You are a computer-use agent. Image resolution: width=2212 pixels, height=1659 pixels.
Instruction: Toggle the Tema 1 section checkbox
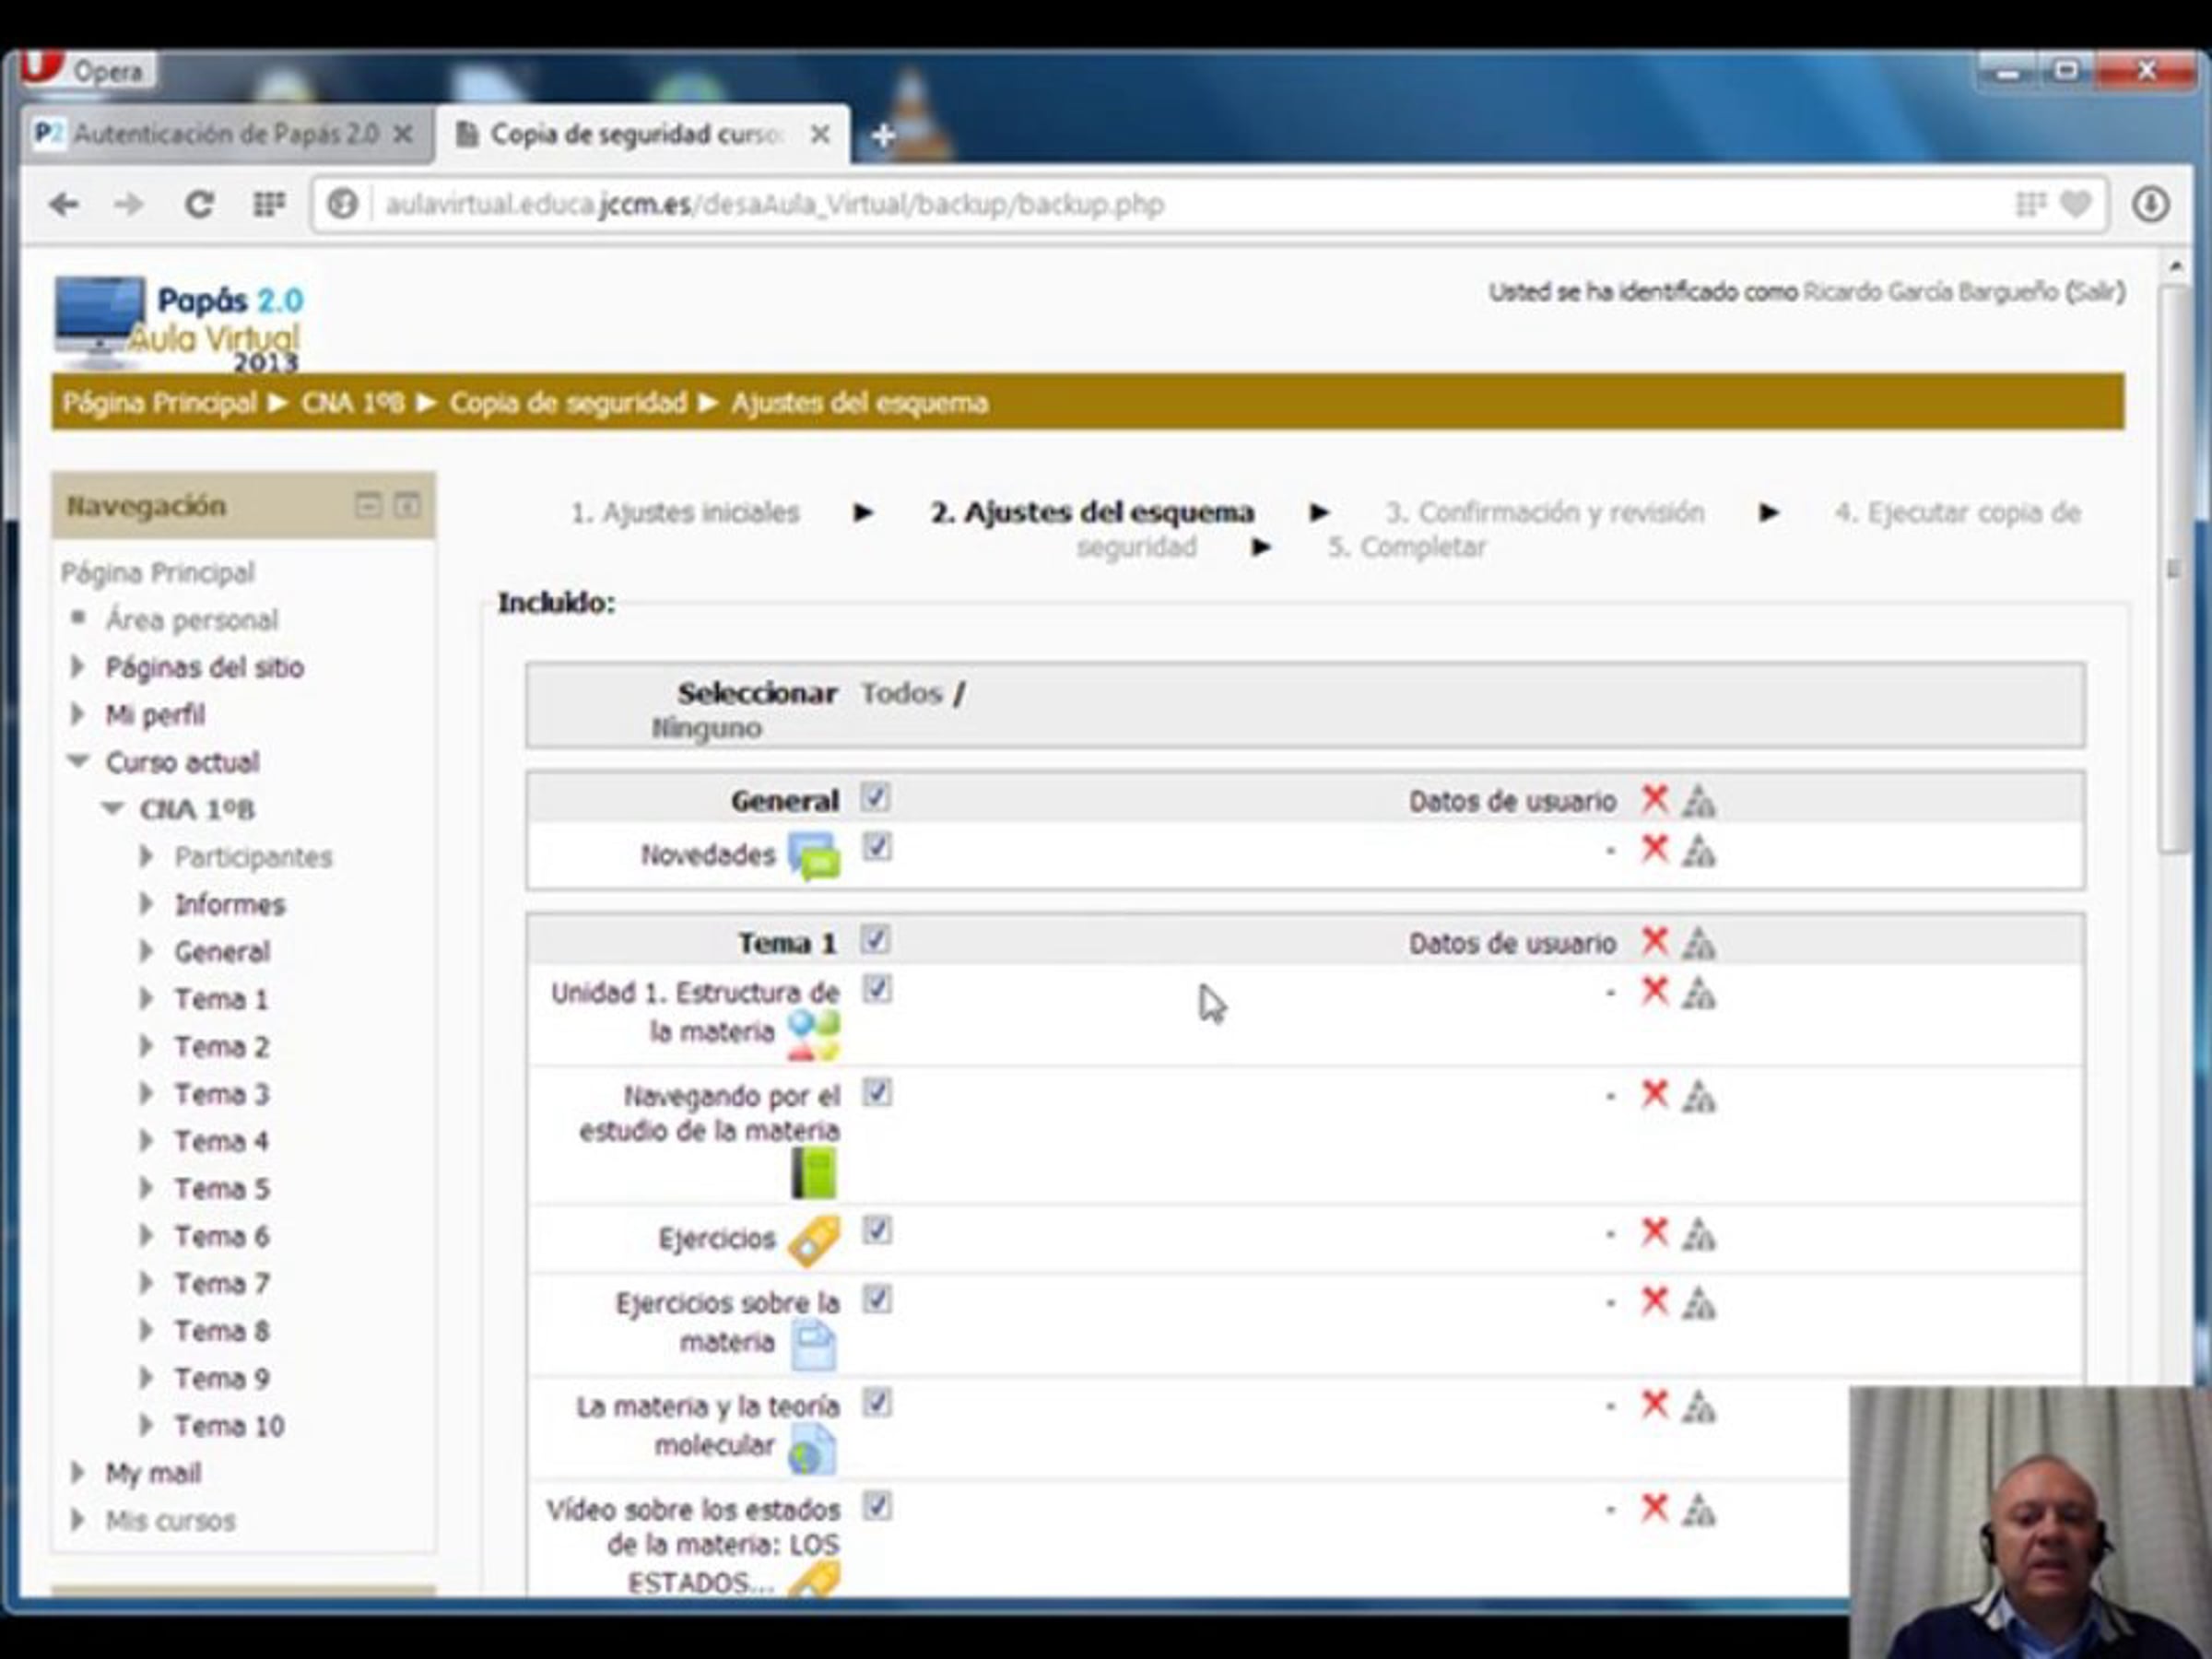click(876, 940)
